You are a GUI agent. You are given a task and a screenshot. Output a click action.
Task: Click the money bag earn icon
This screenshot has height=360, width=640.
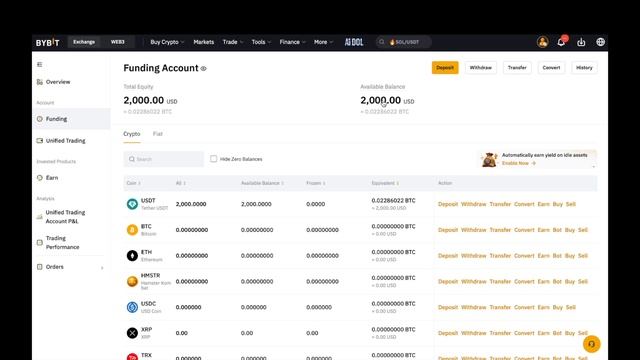point(489,159)
